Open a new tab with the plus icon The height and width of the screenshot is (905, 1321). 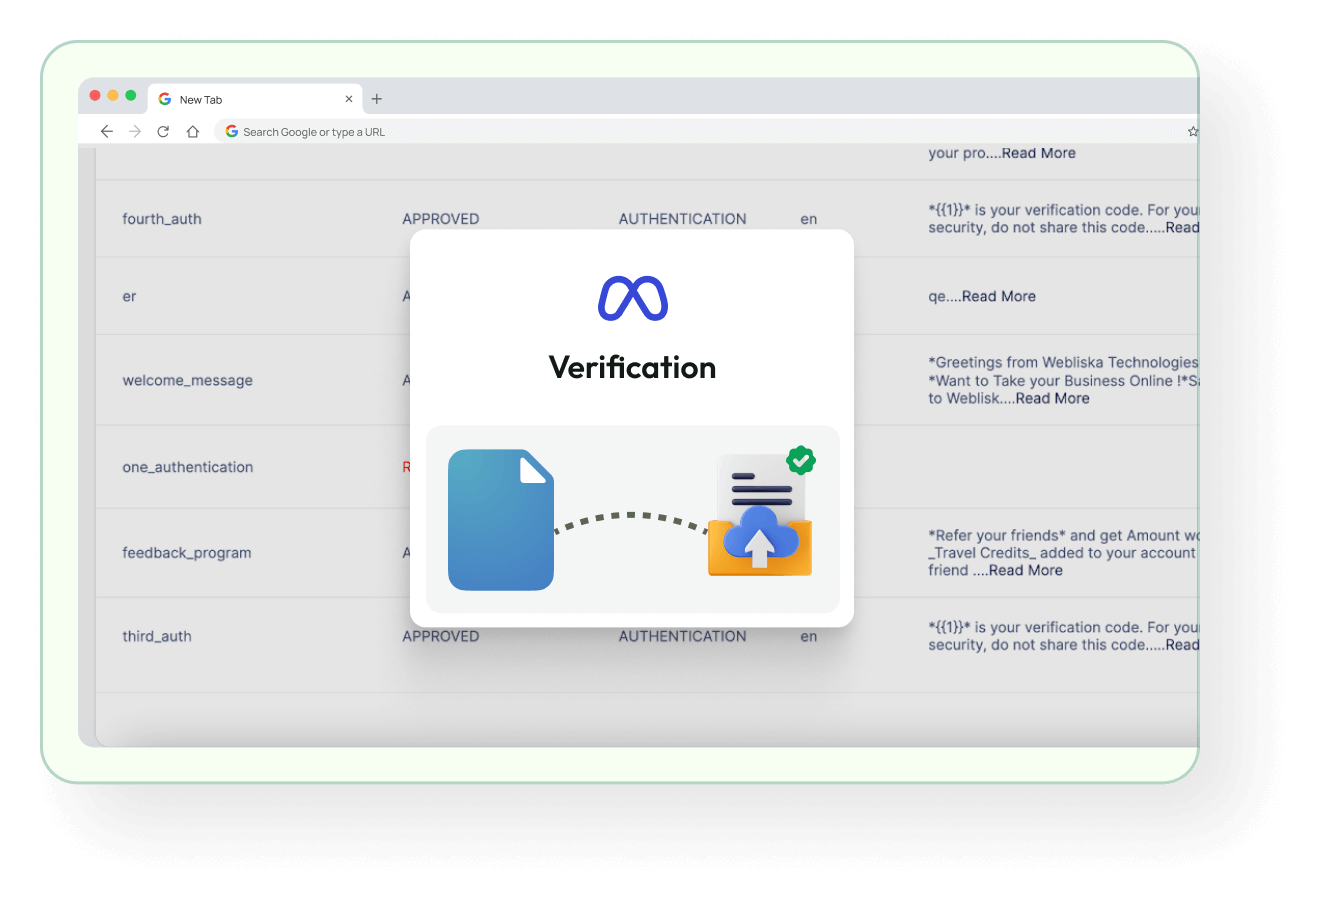point(377,99)
